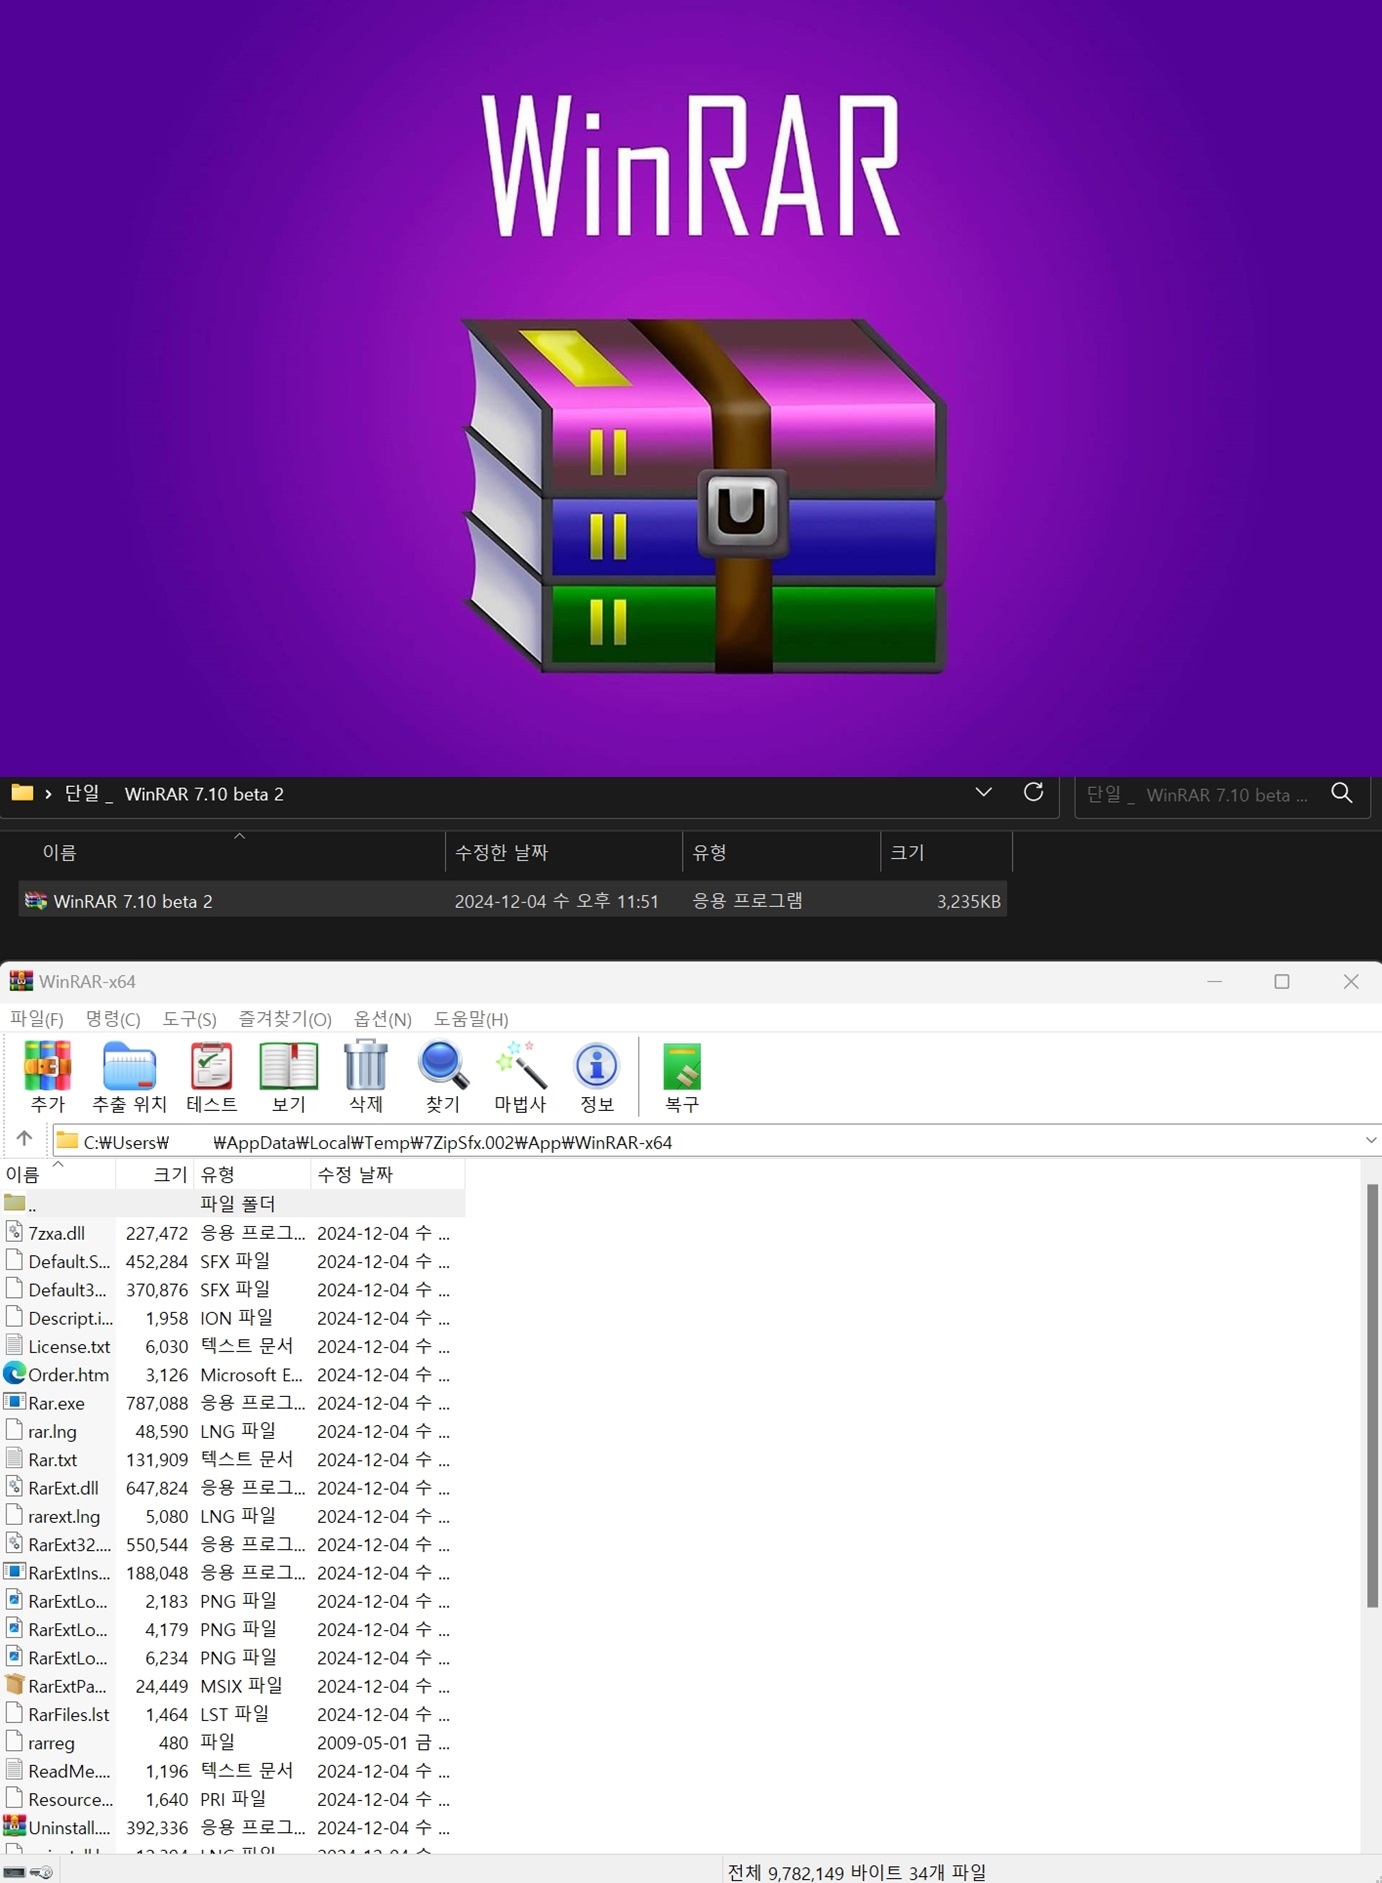Click status bar drive icon bottom-left
1382x1883 pixels.
pos(14,1872)
